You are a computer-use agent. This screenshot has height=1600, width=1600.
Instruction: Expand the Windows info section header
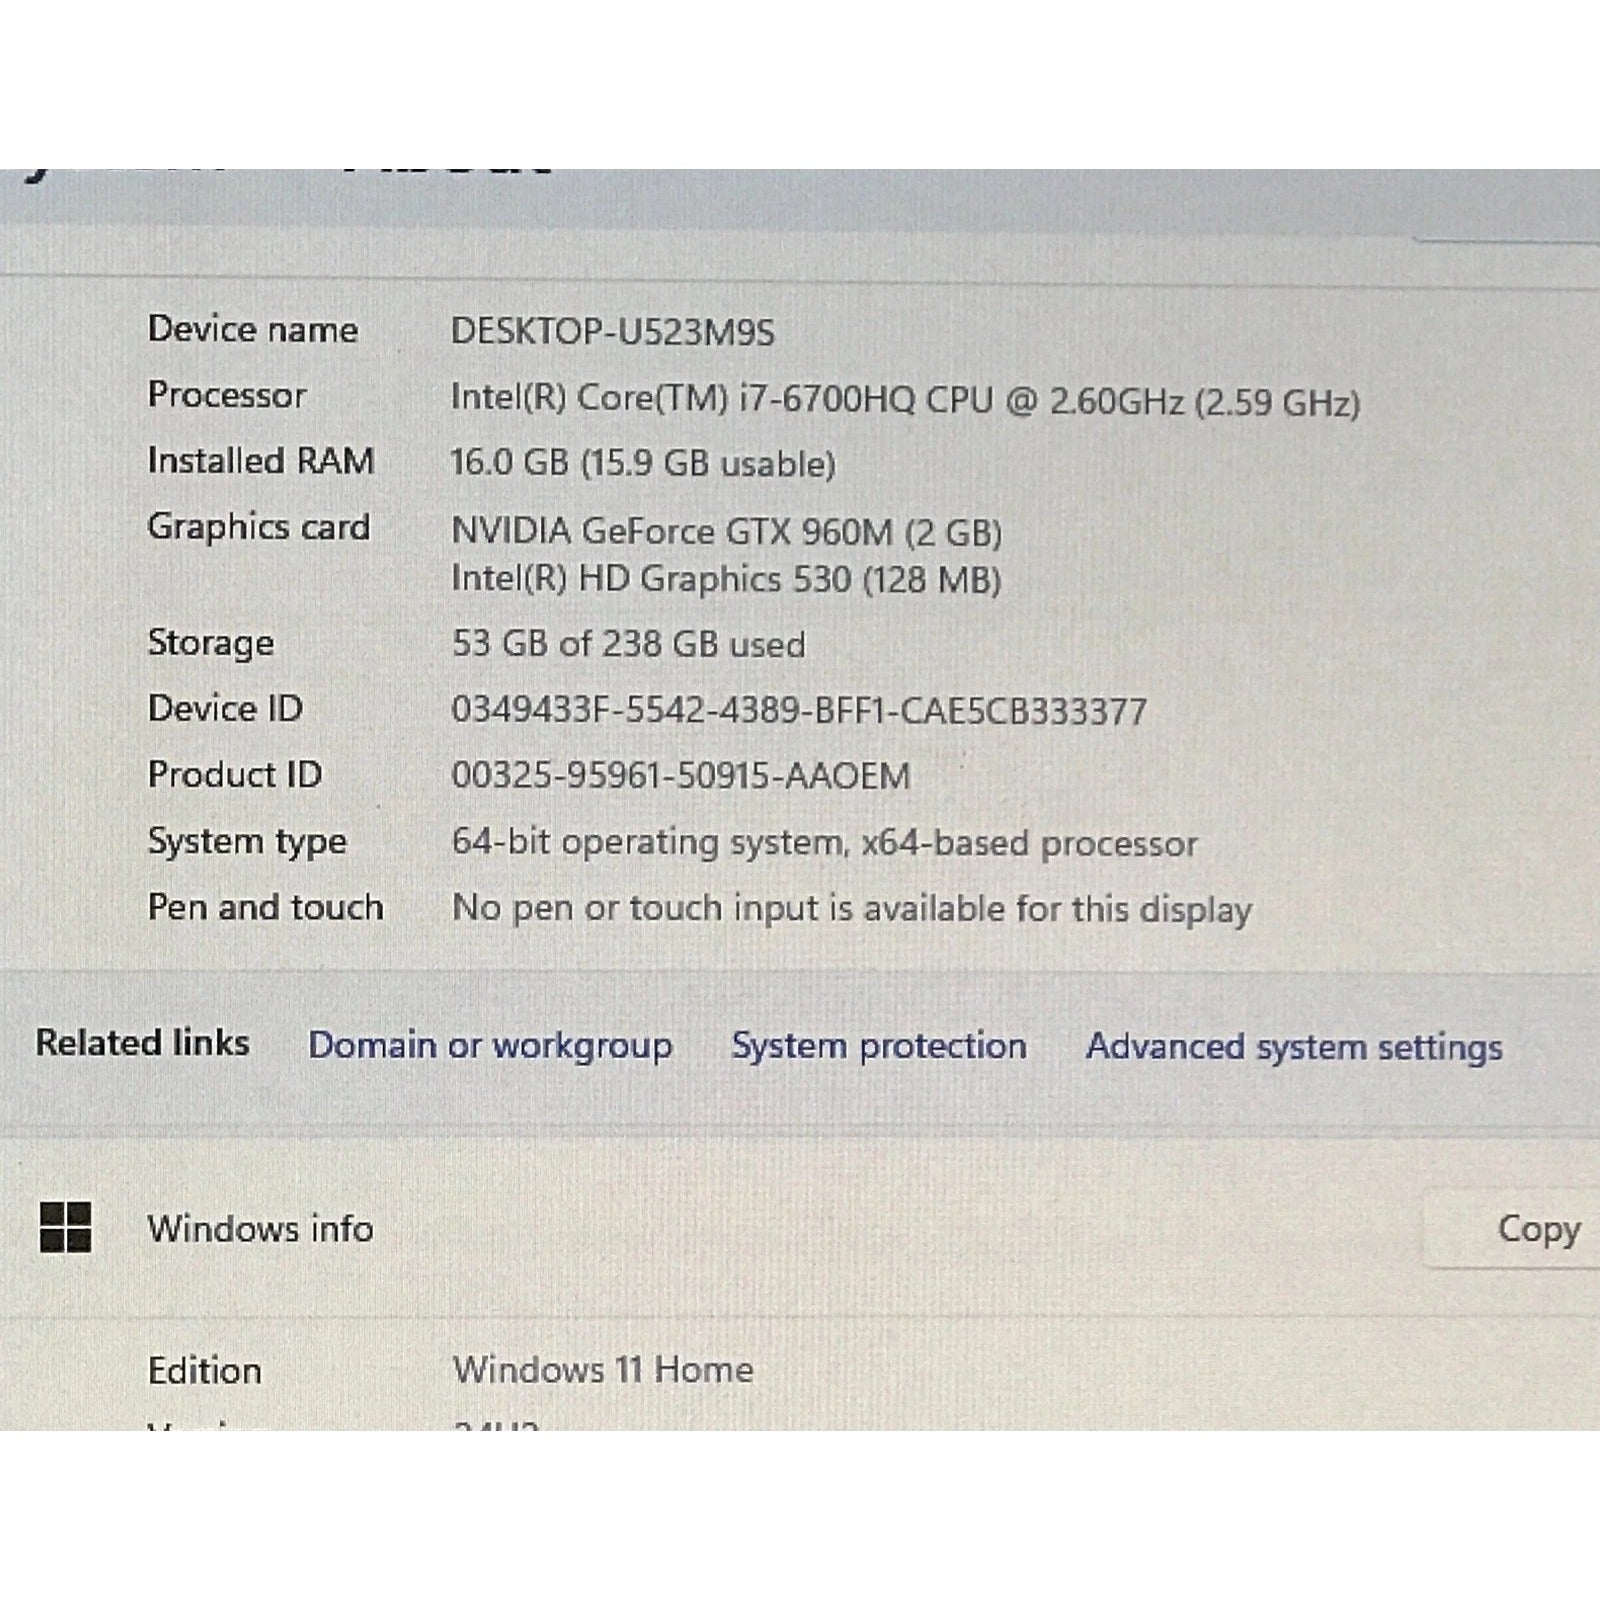pyautogui.click(x=800, y=1229)
